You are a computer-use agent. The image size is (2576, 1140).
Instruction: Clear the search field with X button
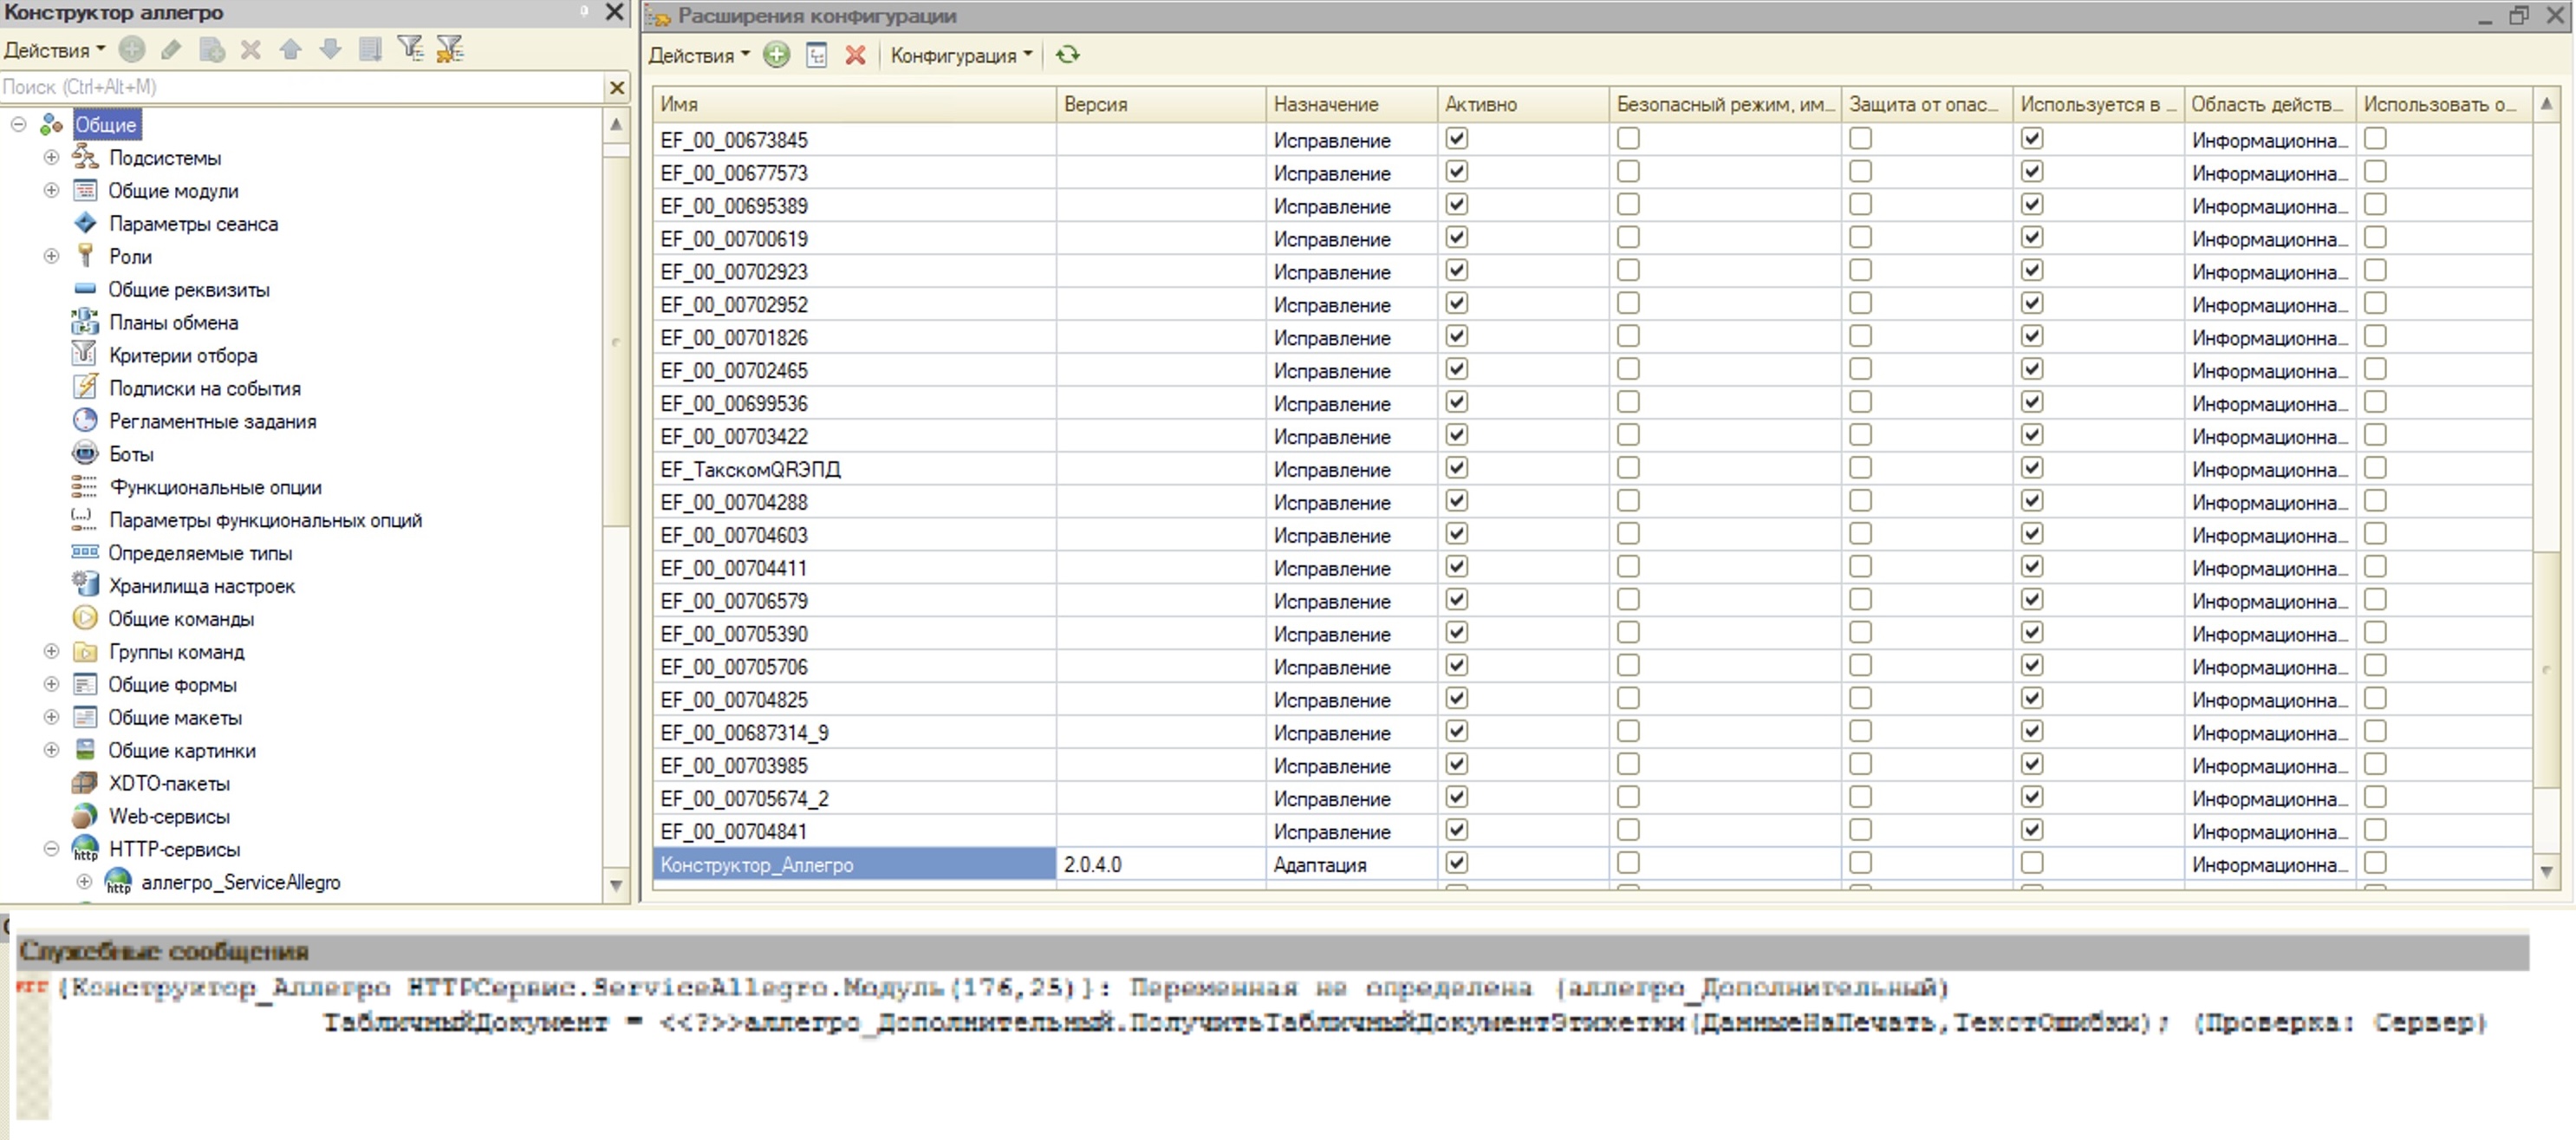pyautogui.click(x=617, y=88)
